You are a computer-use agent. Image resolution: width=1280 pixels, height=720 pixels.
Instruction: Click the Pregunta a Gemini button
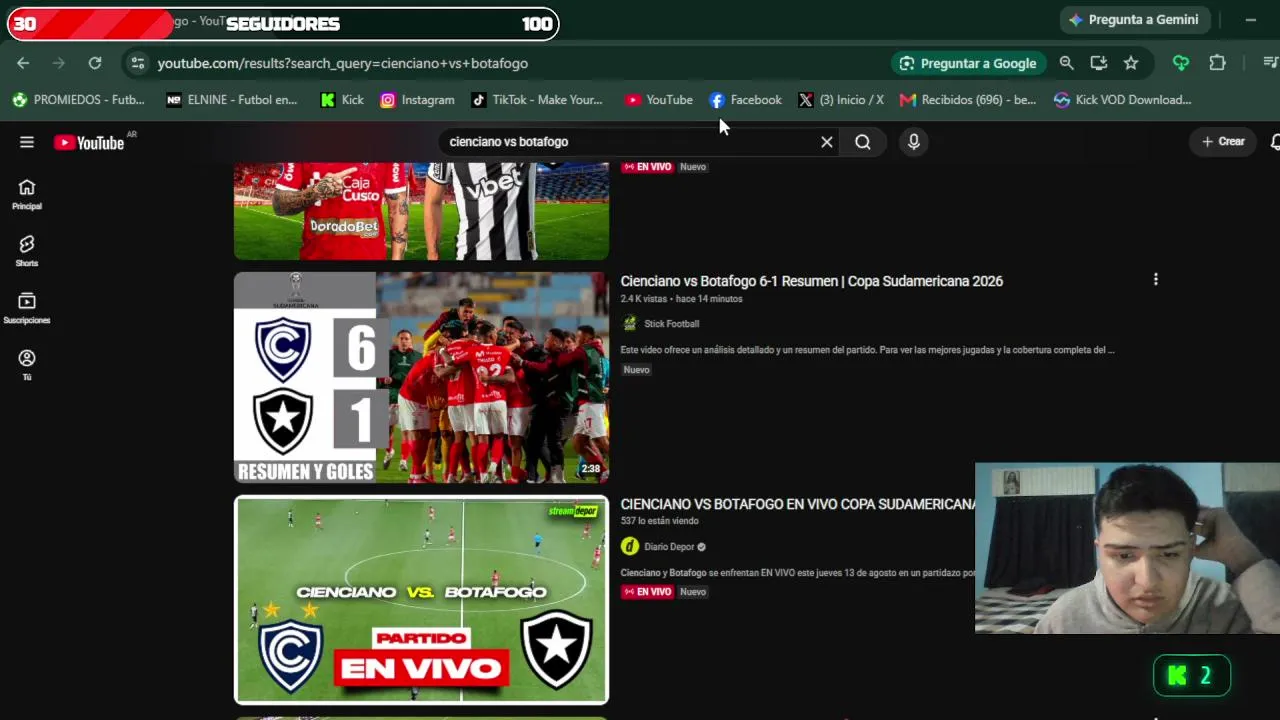point(1135,20)
